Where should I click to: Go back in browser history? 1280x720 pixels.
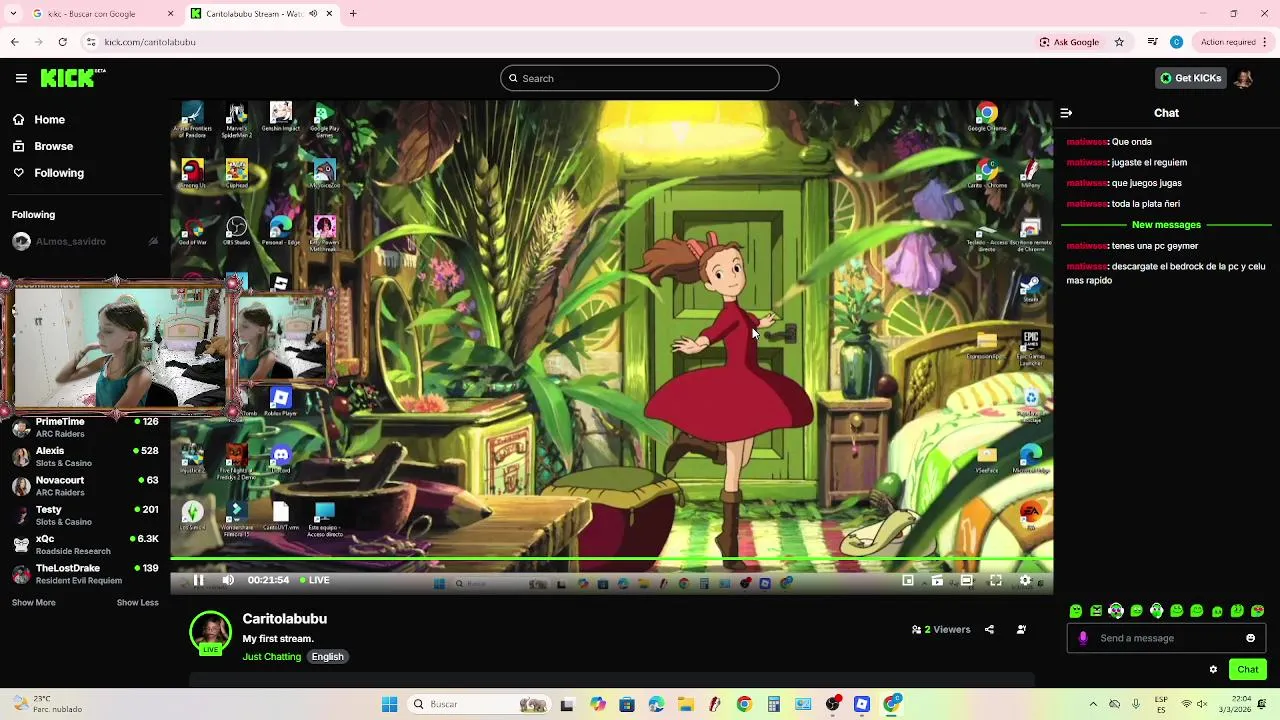14,42
